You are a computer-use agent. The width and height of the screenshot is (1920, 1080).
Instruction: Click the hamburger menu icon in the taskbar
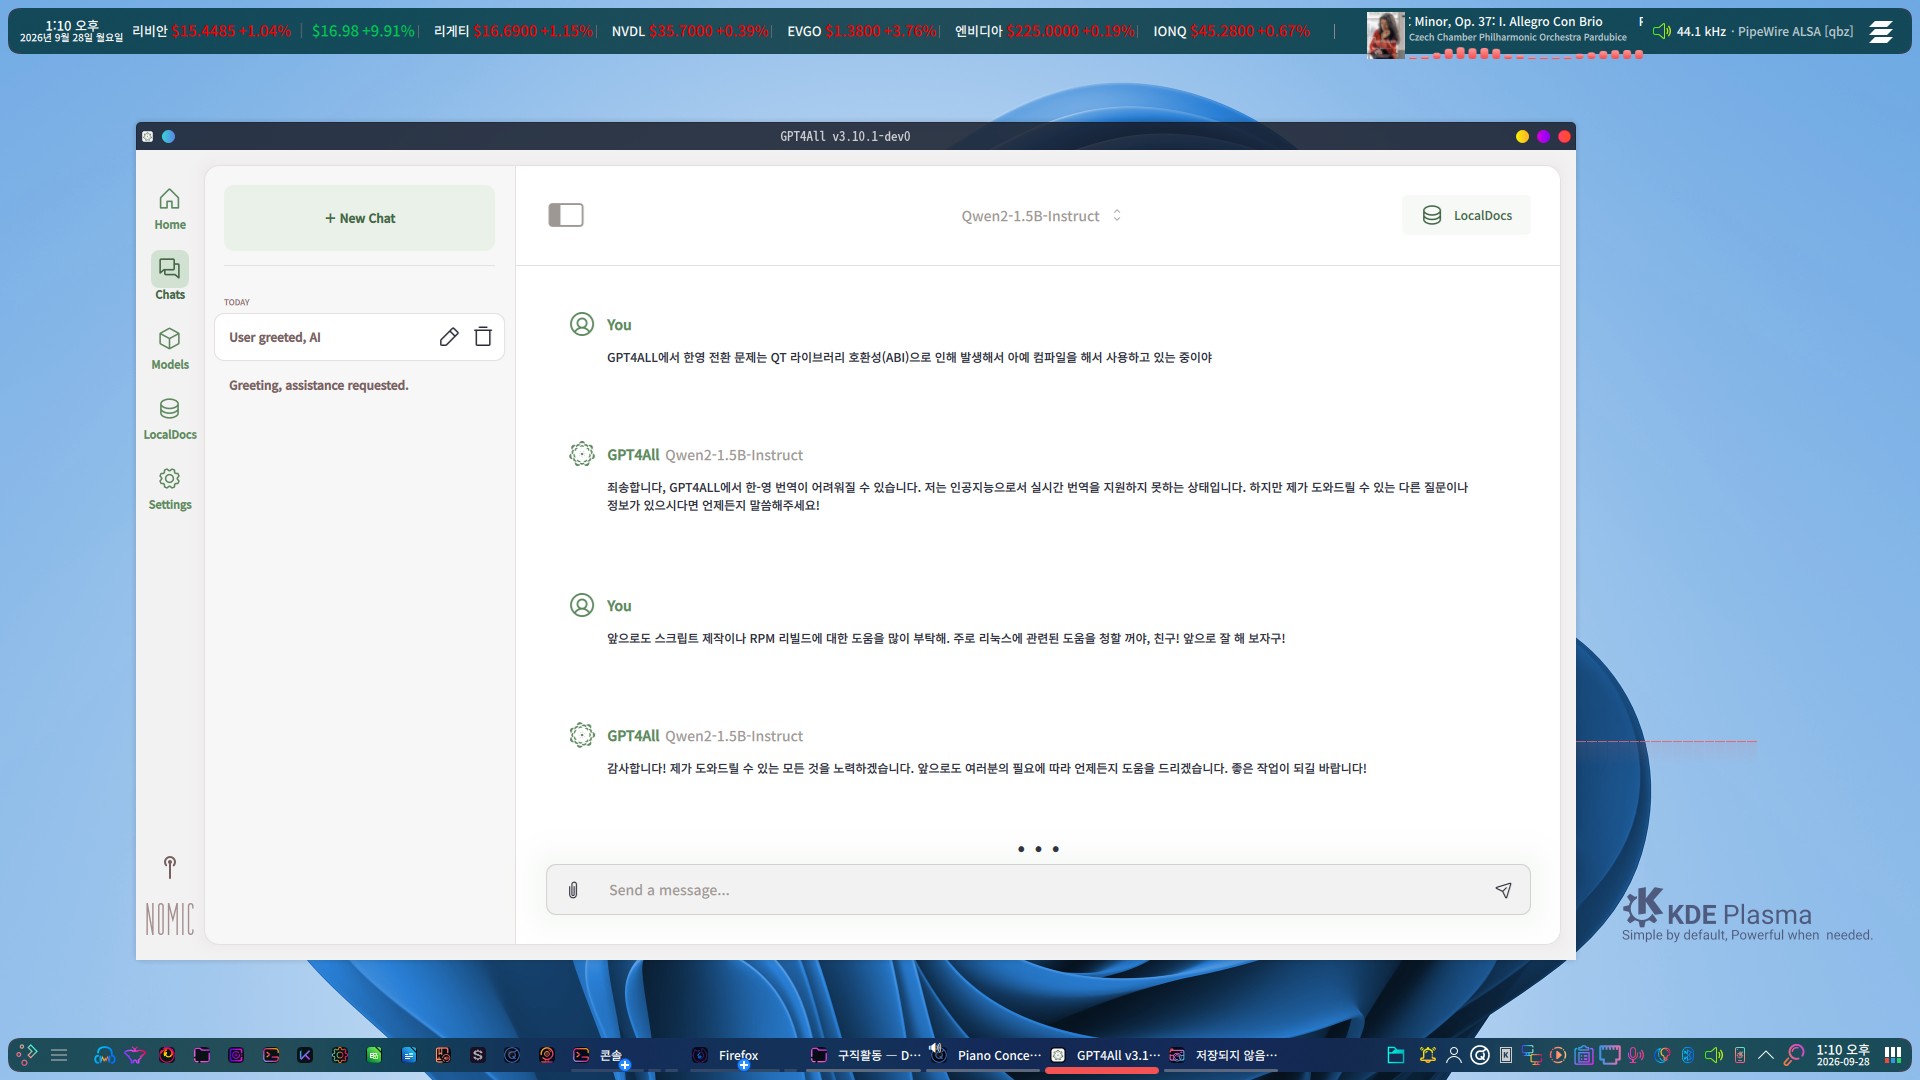(x=59, y=1055)
